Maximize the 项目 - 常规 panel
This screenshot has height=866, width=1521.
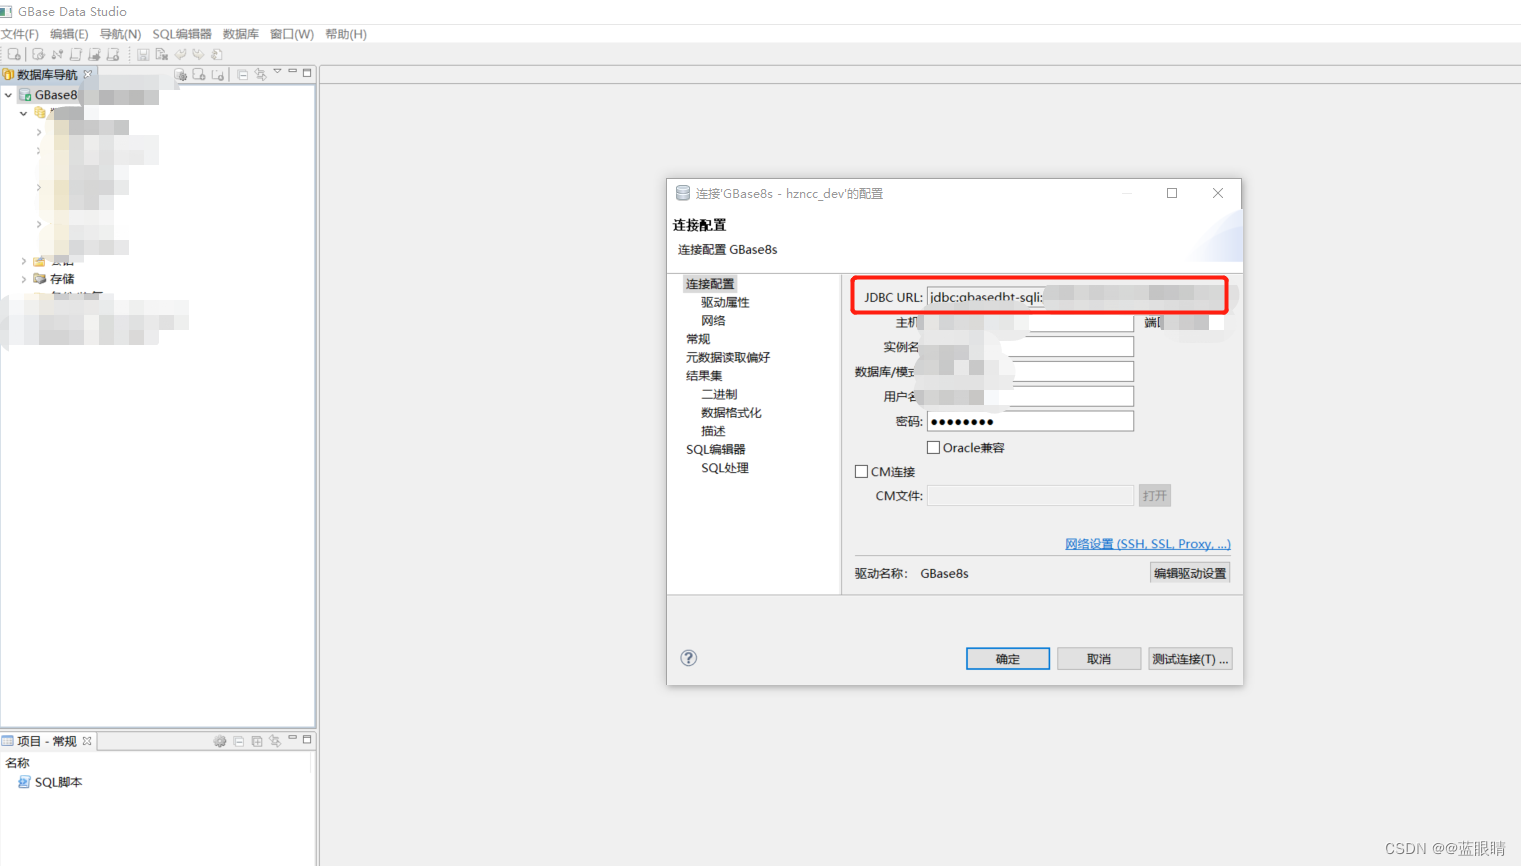307,740
